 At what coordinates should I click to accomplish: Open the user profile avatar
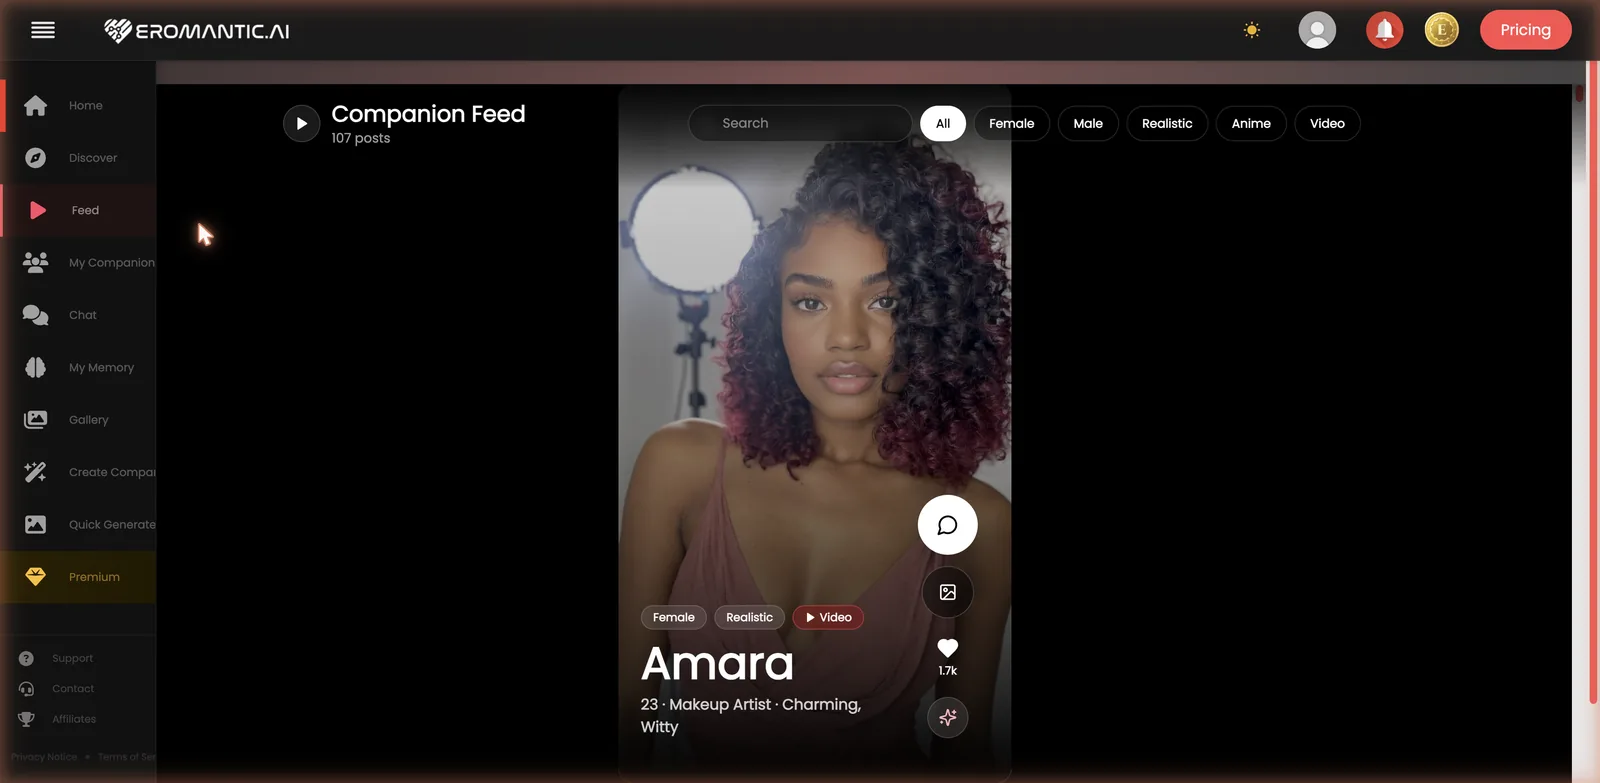pyautogui.click(x=1317, y=30)
